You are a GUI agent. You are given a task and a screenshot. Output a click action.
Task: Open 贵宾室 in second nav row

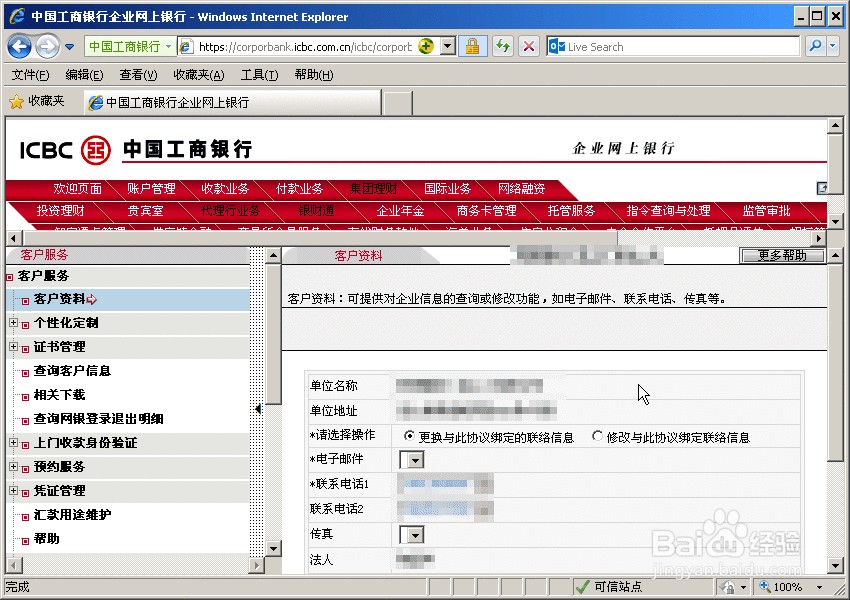[x=145, y=211]
